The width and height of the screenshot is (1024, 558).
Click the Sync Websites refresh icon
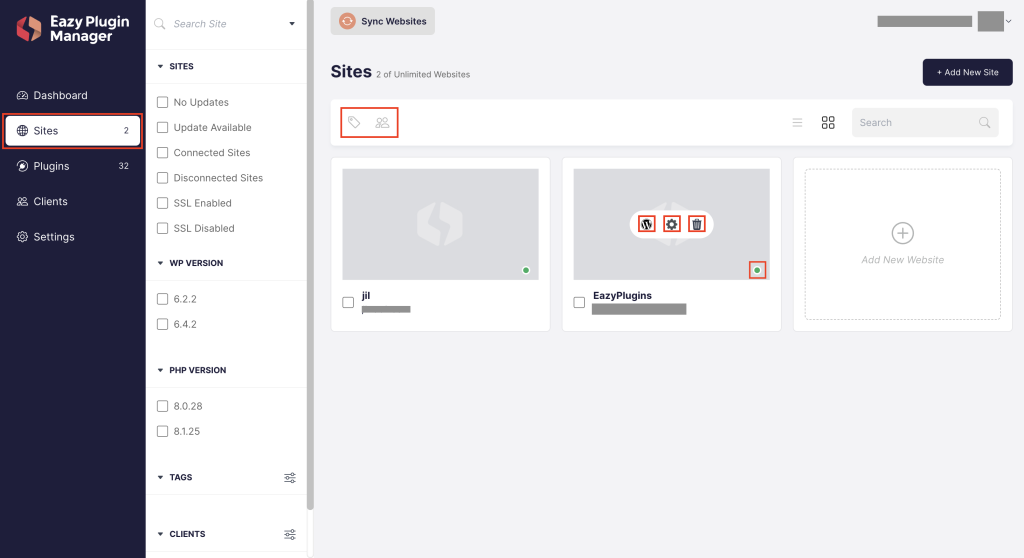point(347,21)
